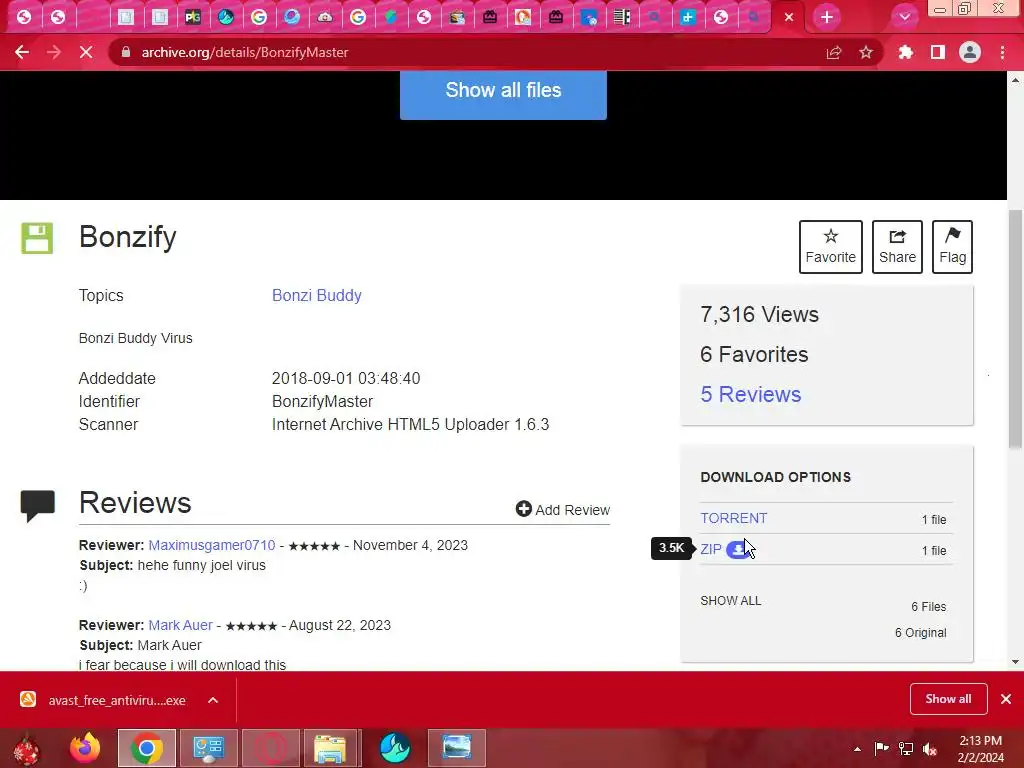Click Show all downloads button
This screenshot has width=1024, height=768.
click(948, 699)
